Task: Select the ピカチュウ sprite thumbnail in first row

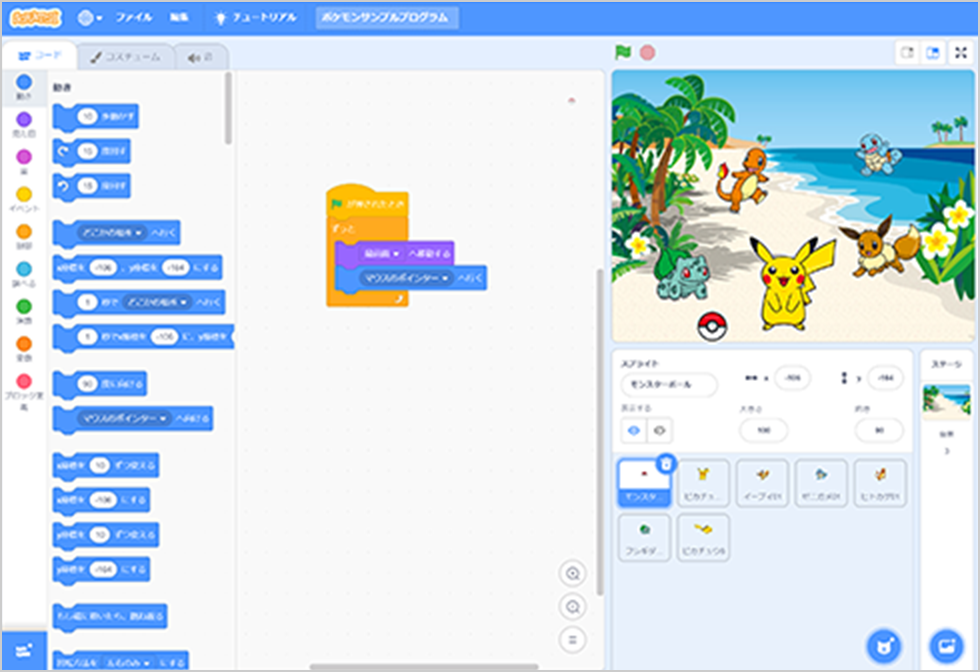Action: (x=703, y=483)
